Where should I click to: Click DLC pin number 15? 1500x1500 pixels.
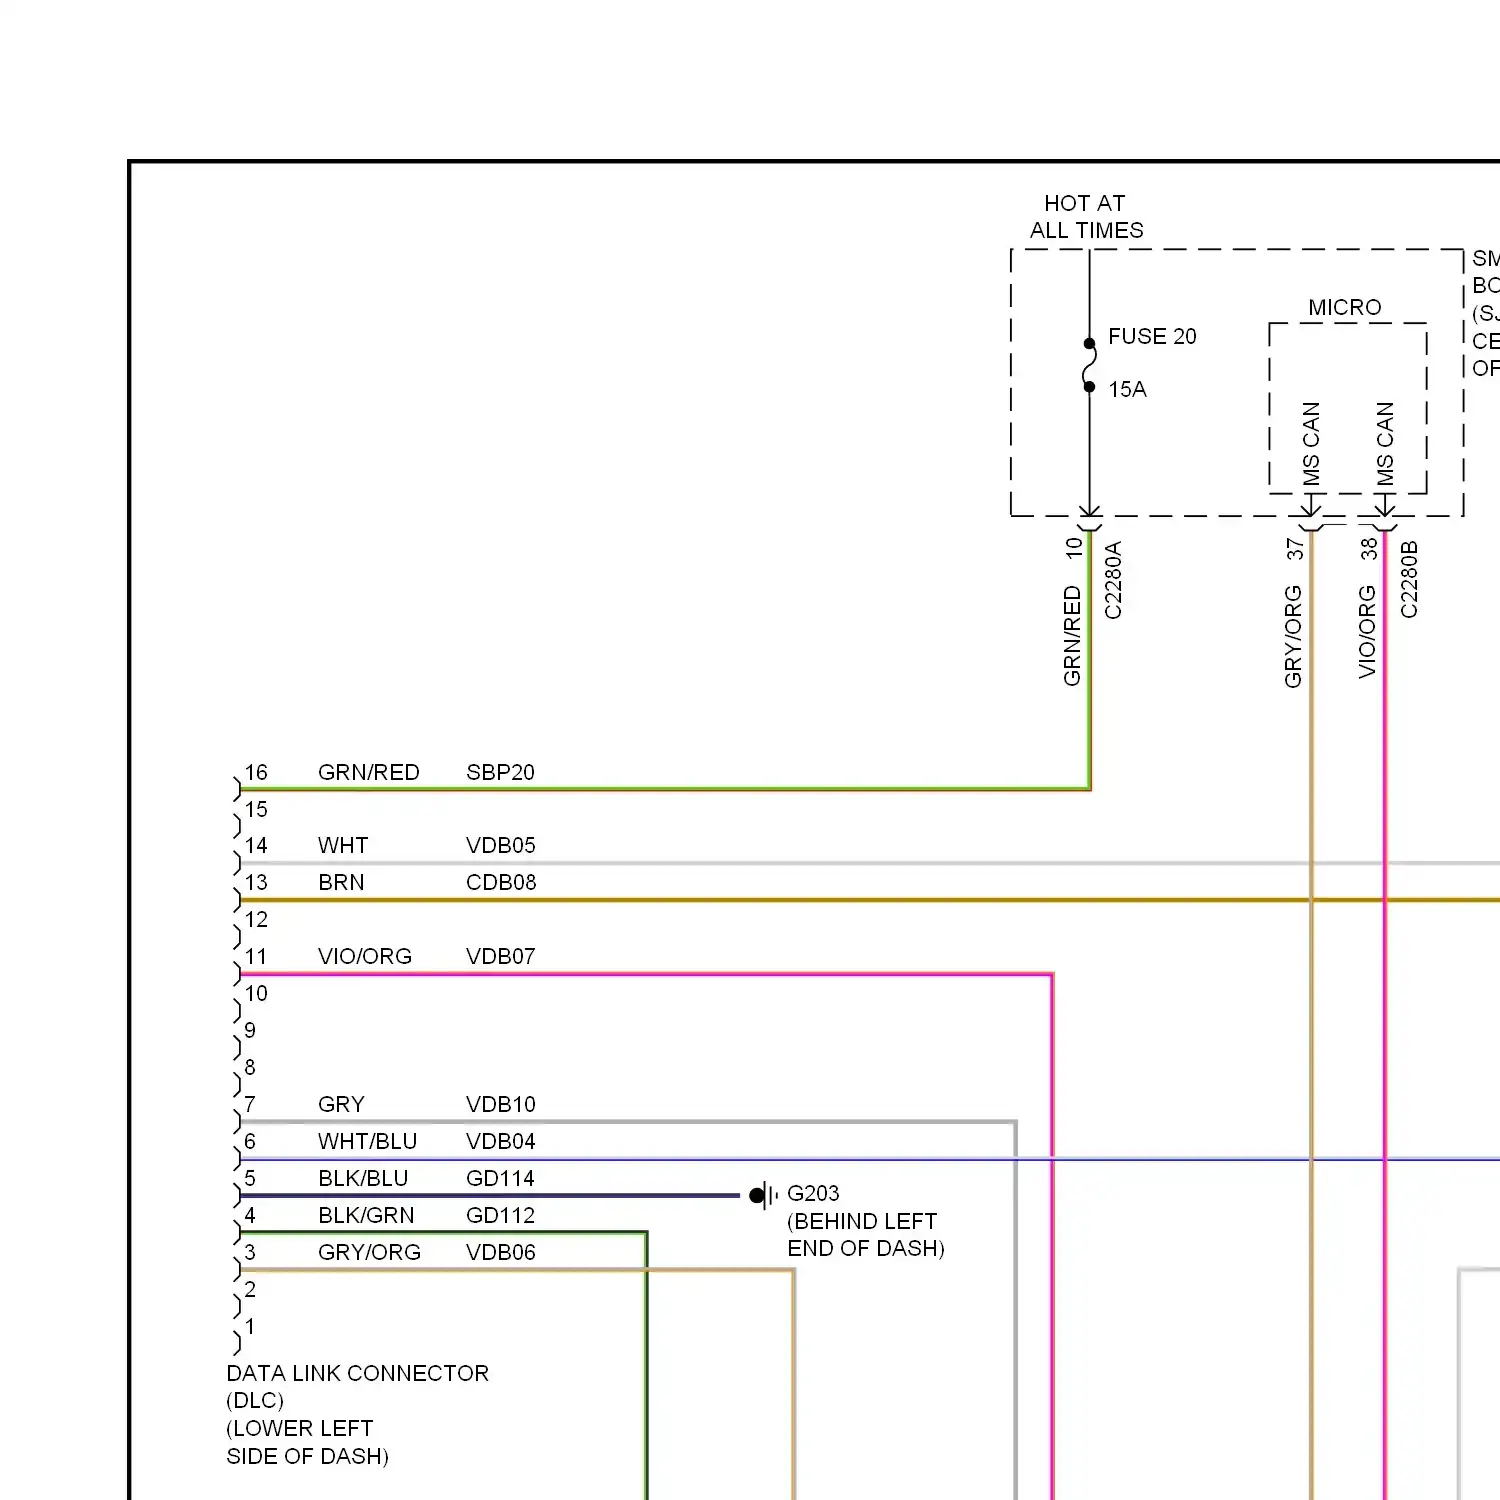click(x=256, y=809)
